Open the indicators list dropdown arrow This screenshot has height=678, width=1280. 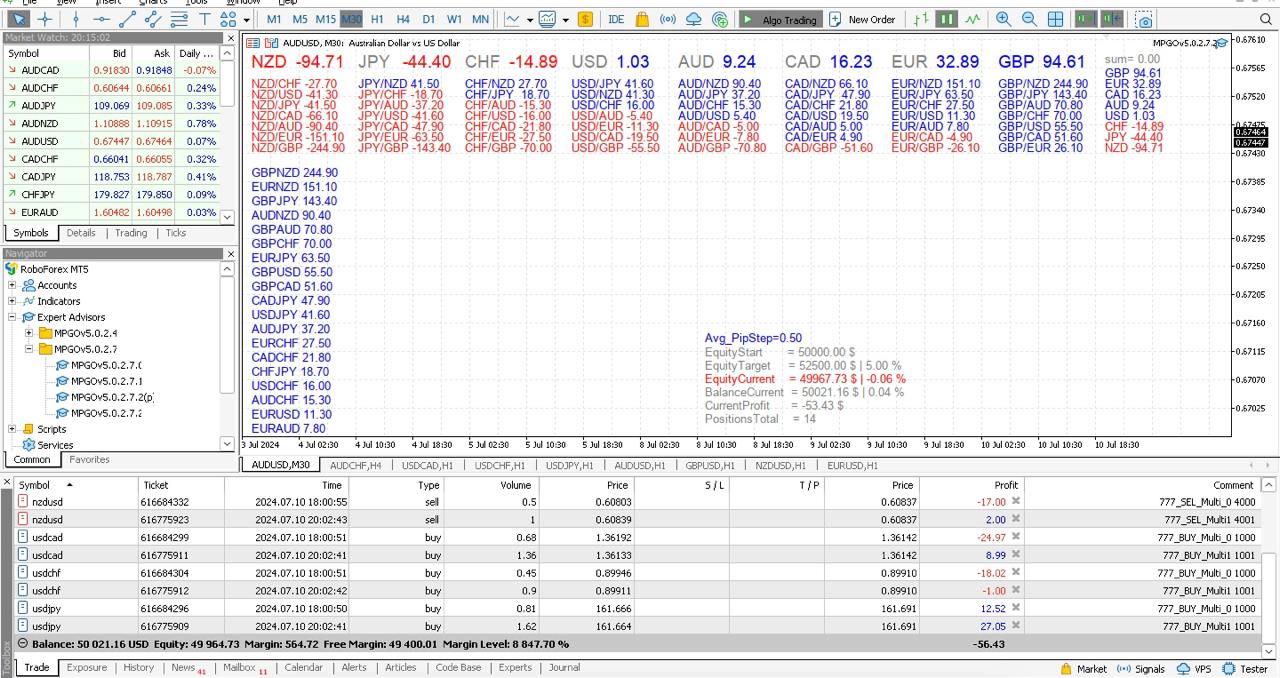[529, 19]
